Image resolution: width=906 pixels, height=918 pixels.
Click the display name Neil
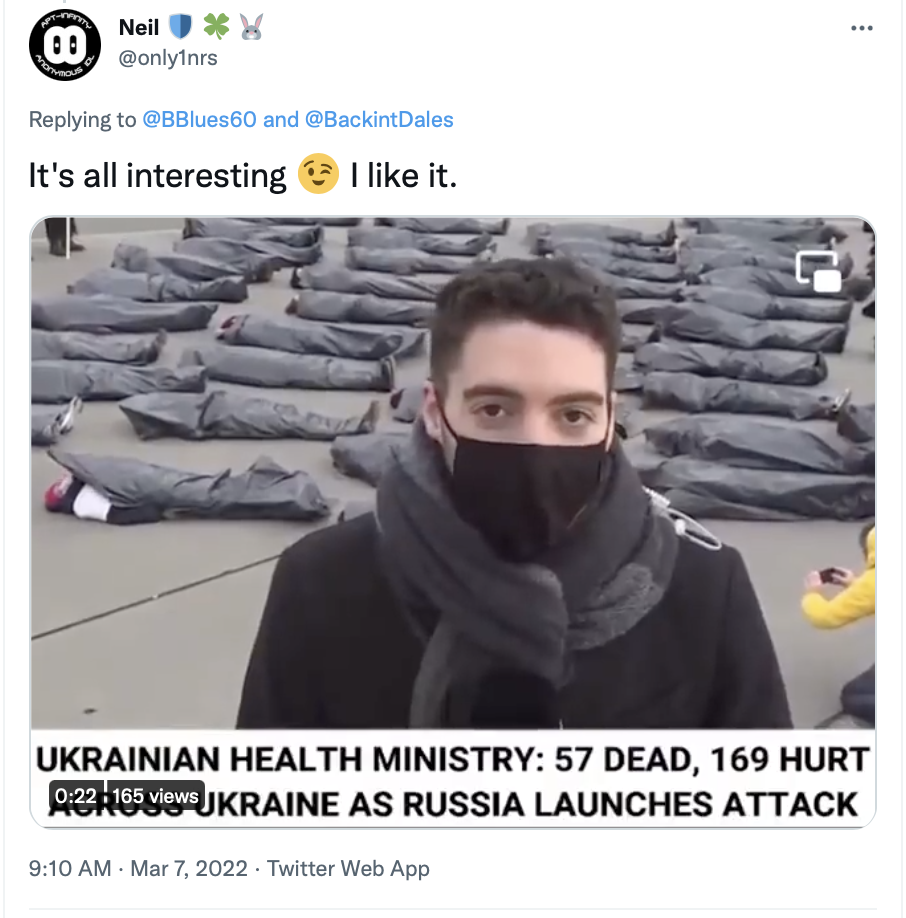(139, 28)
